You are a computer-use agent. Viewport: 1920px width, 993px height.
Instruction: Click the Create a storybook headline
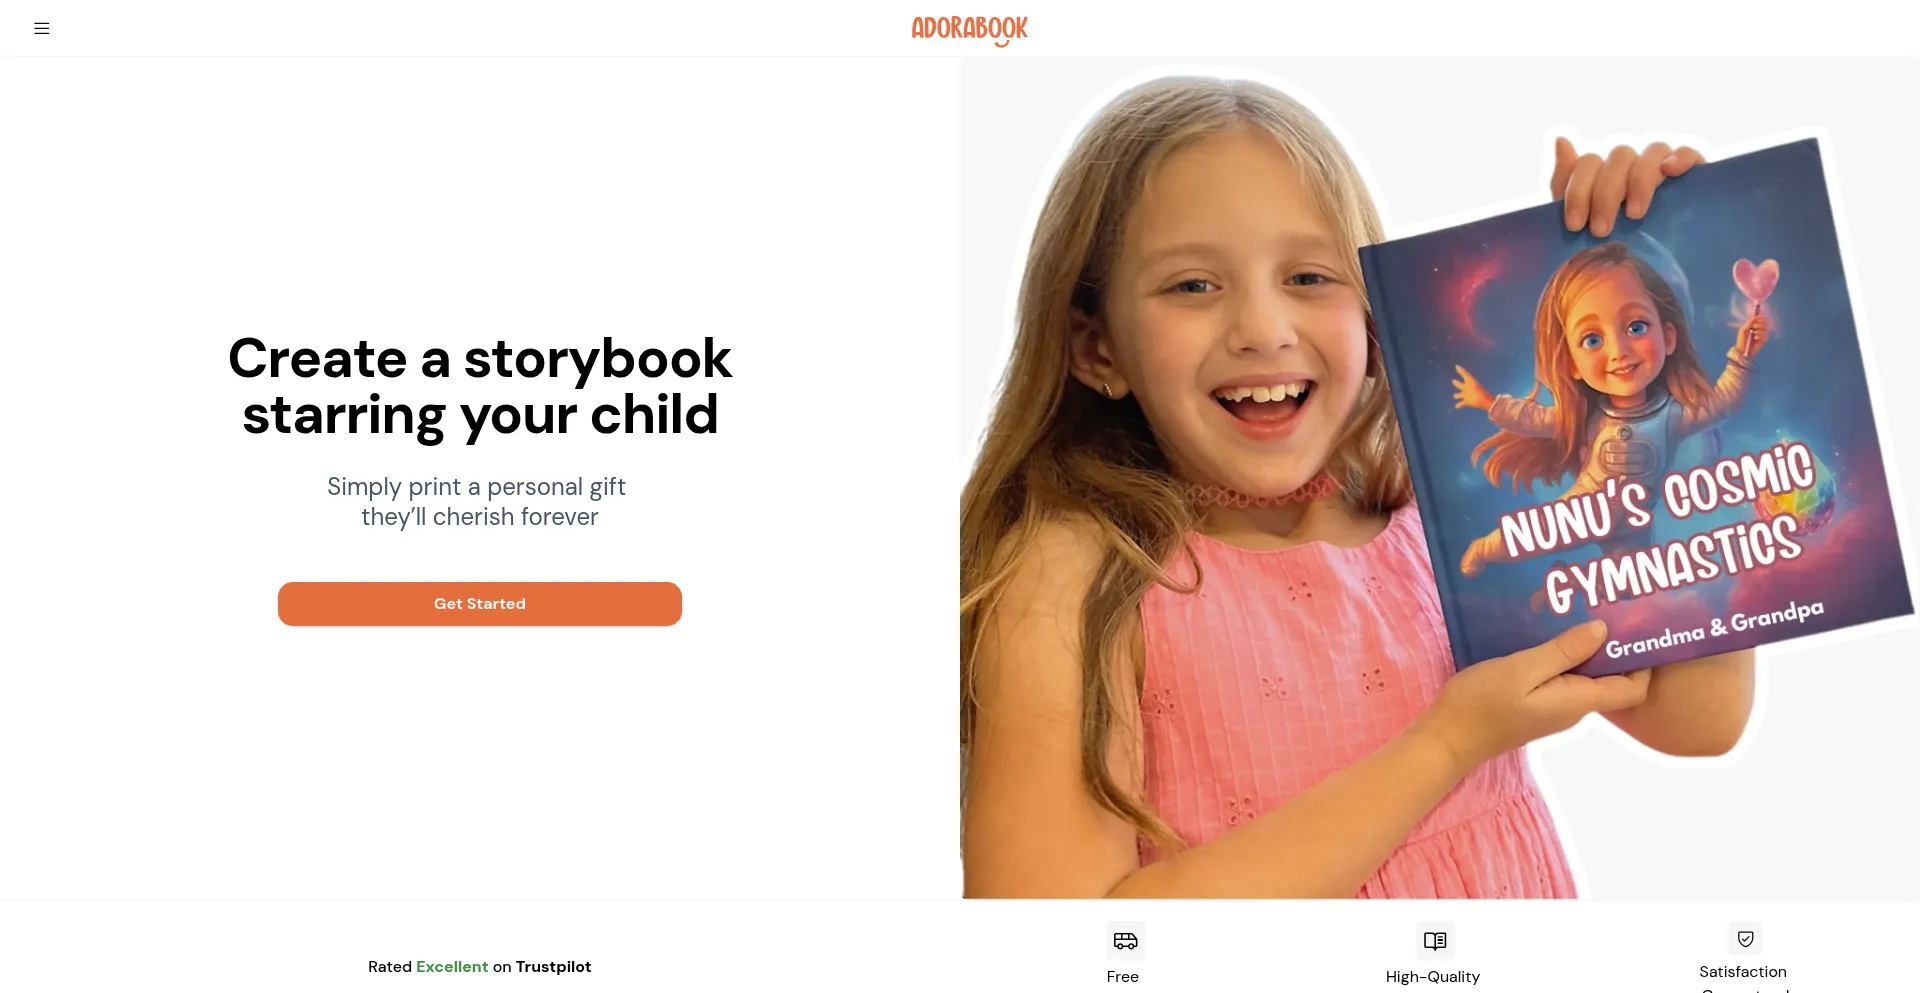click(480, 386)
